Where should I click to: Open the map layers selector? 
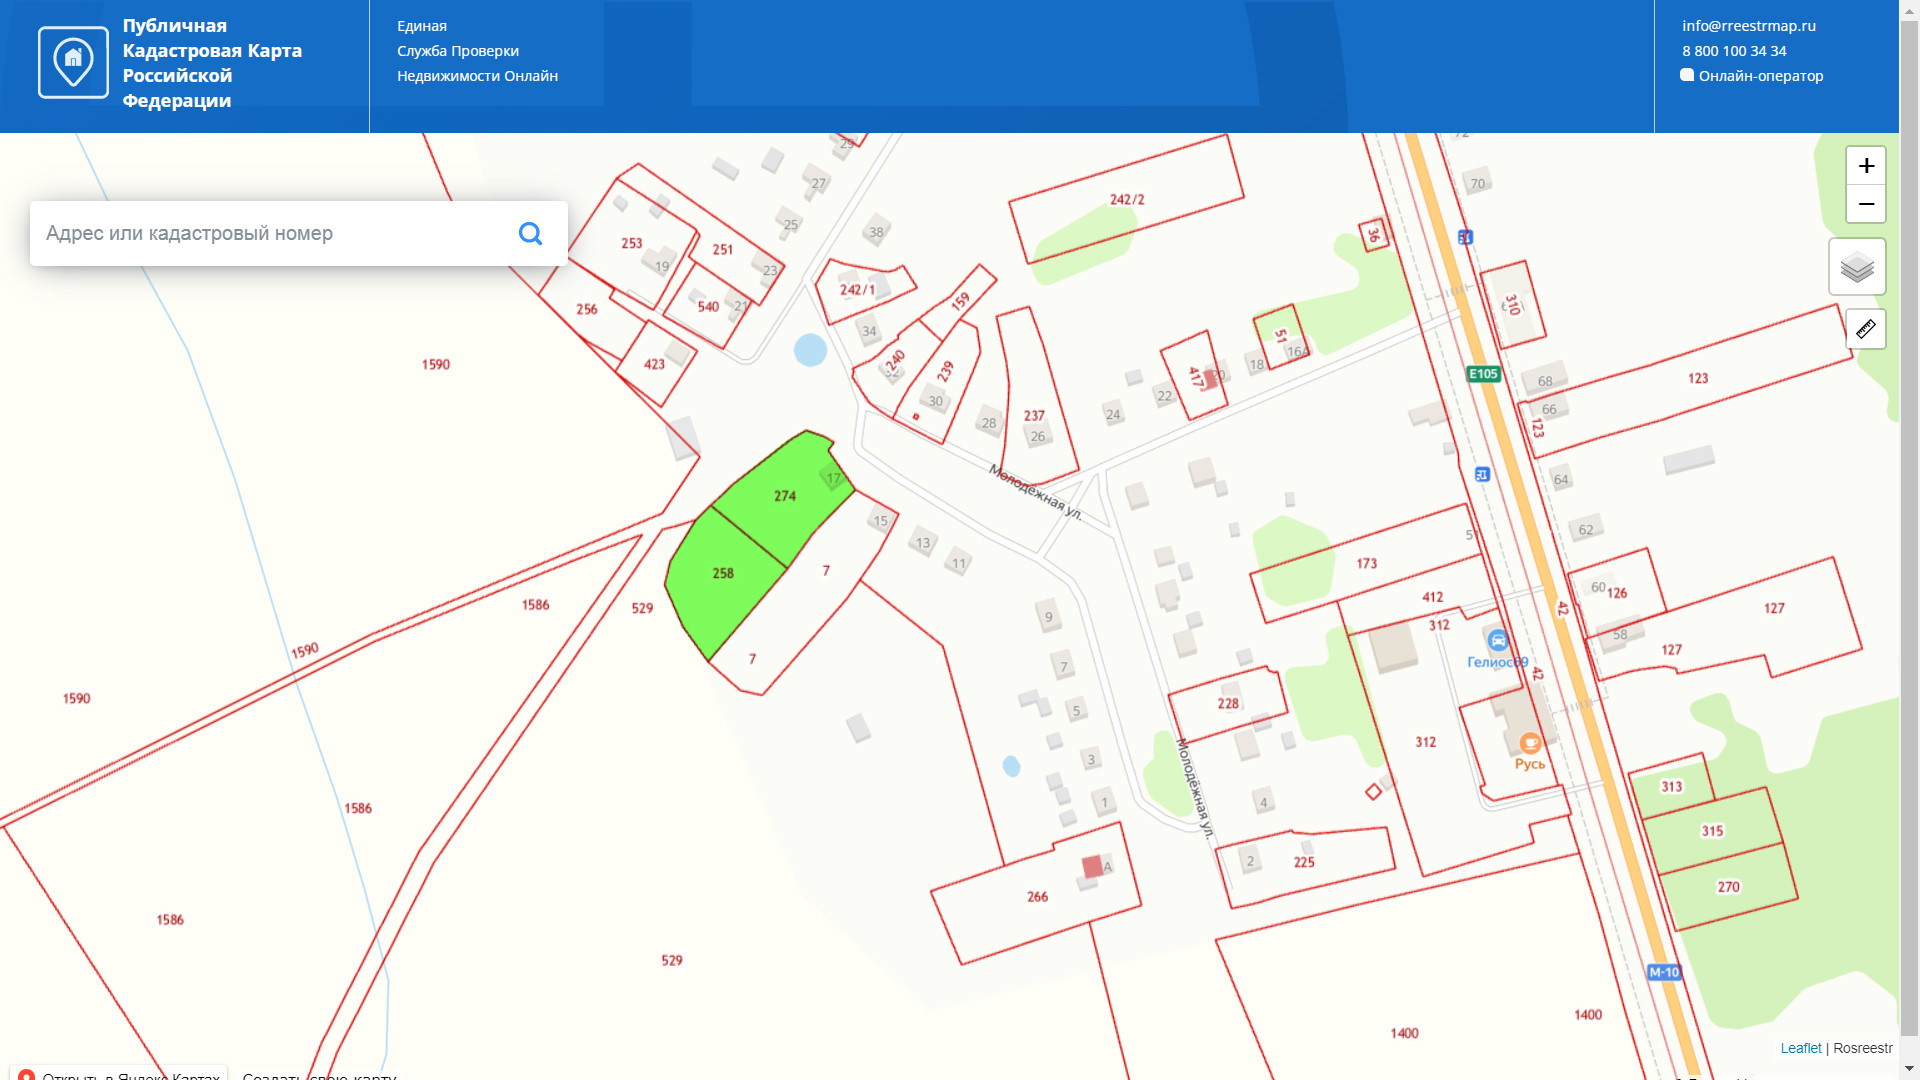click(1857, 267)
